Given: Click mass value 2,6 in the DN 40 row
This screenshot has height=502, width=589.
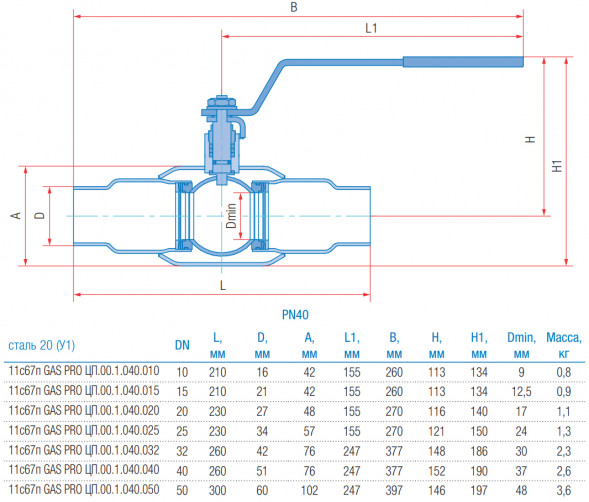Looking at the screenshot, I should click(x=564, y=471).
